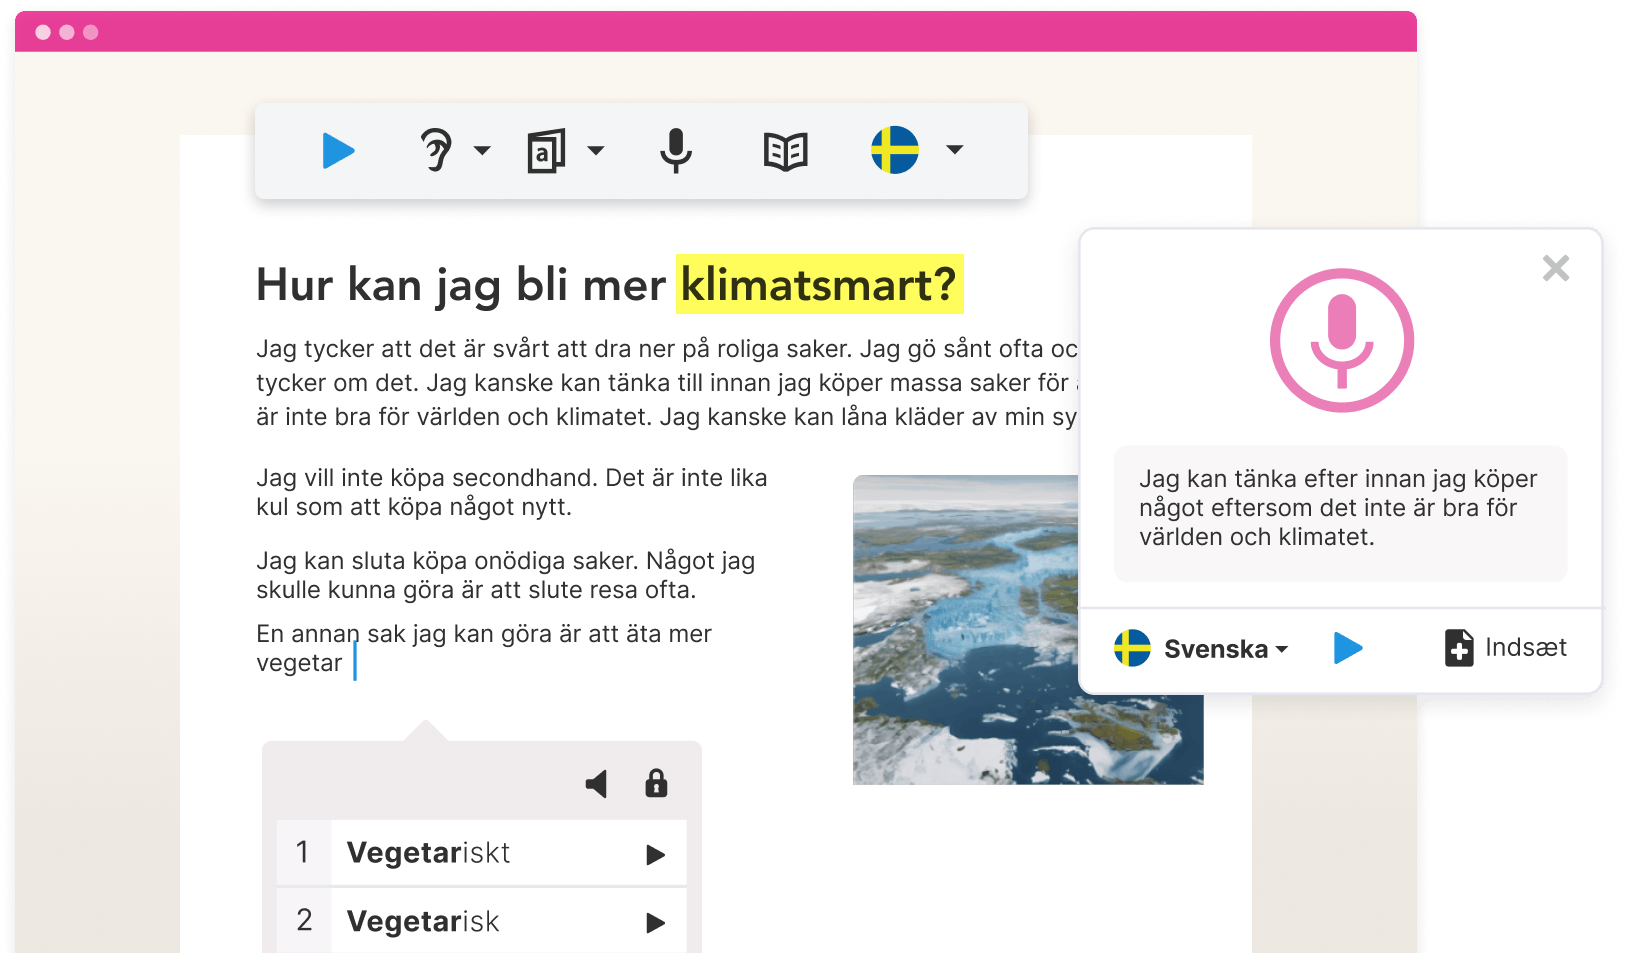The width and height of the screenshot is (1629, 953).
Task: Start reading the text with the blue play icon
Action: (x=340, y=151)
